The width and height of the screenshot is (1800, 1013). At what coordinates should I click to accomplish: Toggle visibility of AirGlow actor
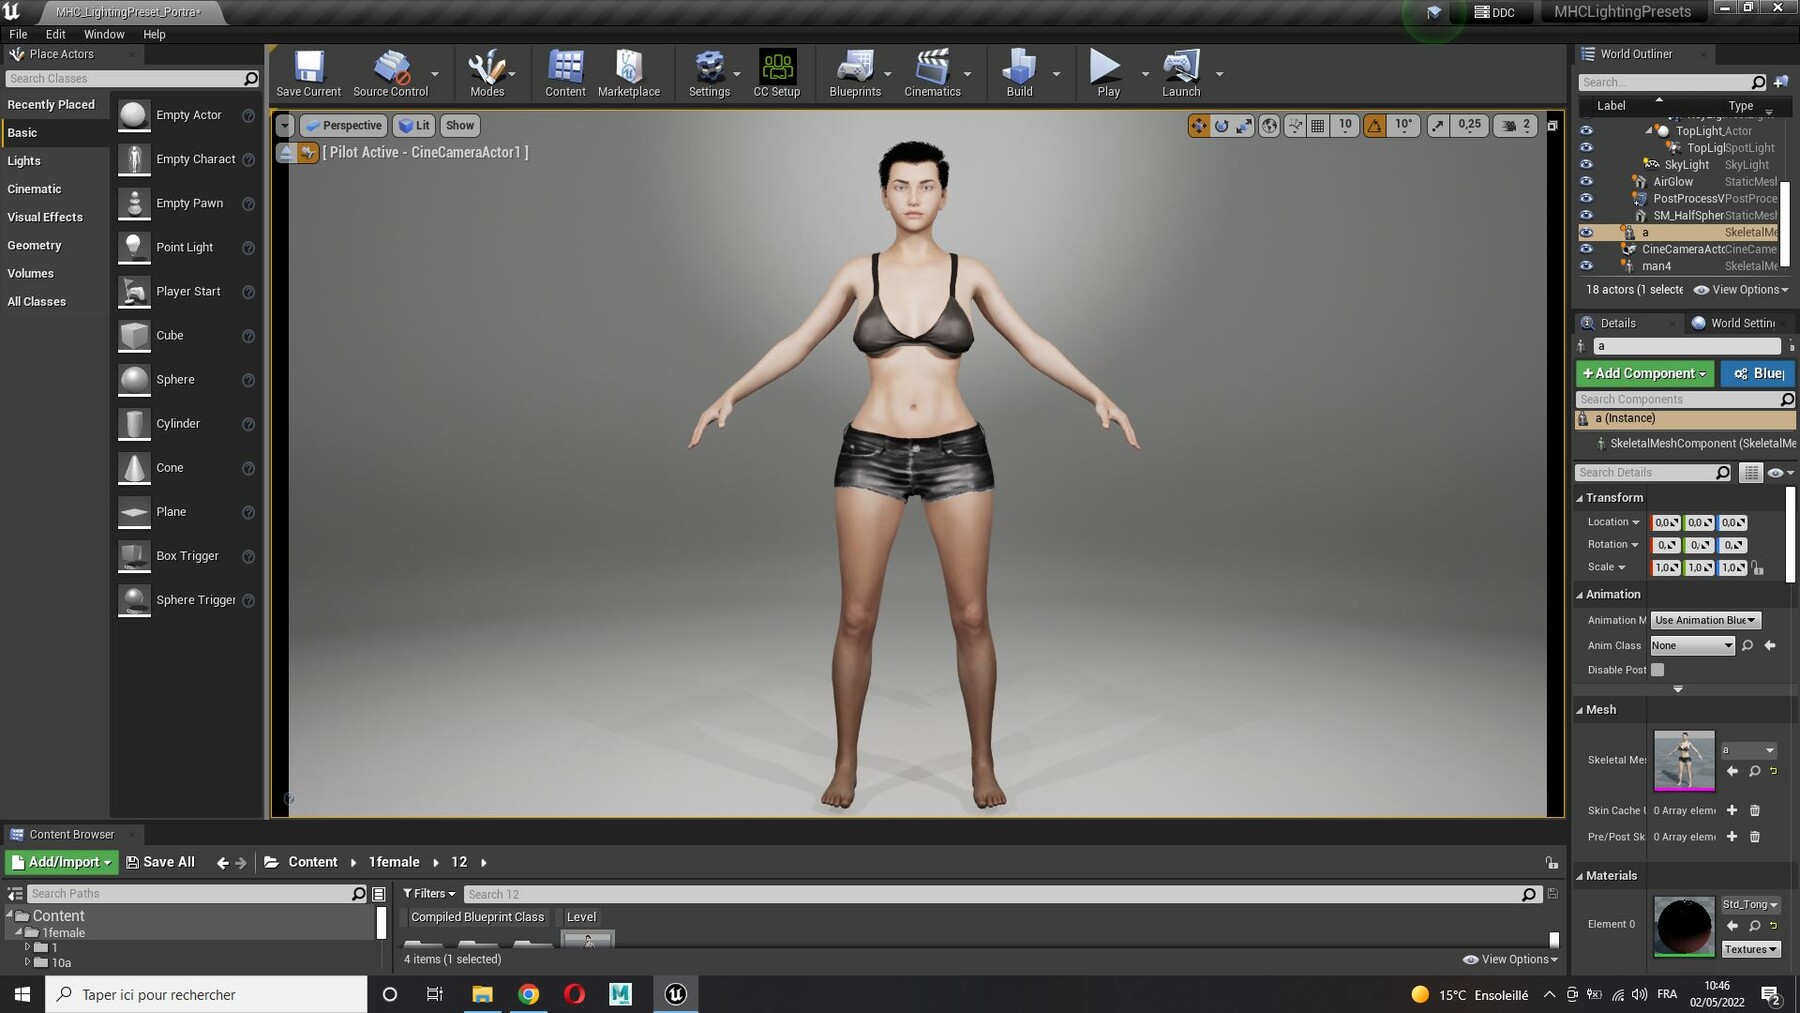tap(1586, 182)
